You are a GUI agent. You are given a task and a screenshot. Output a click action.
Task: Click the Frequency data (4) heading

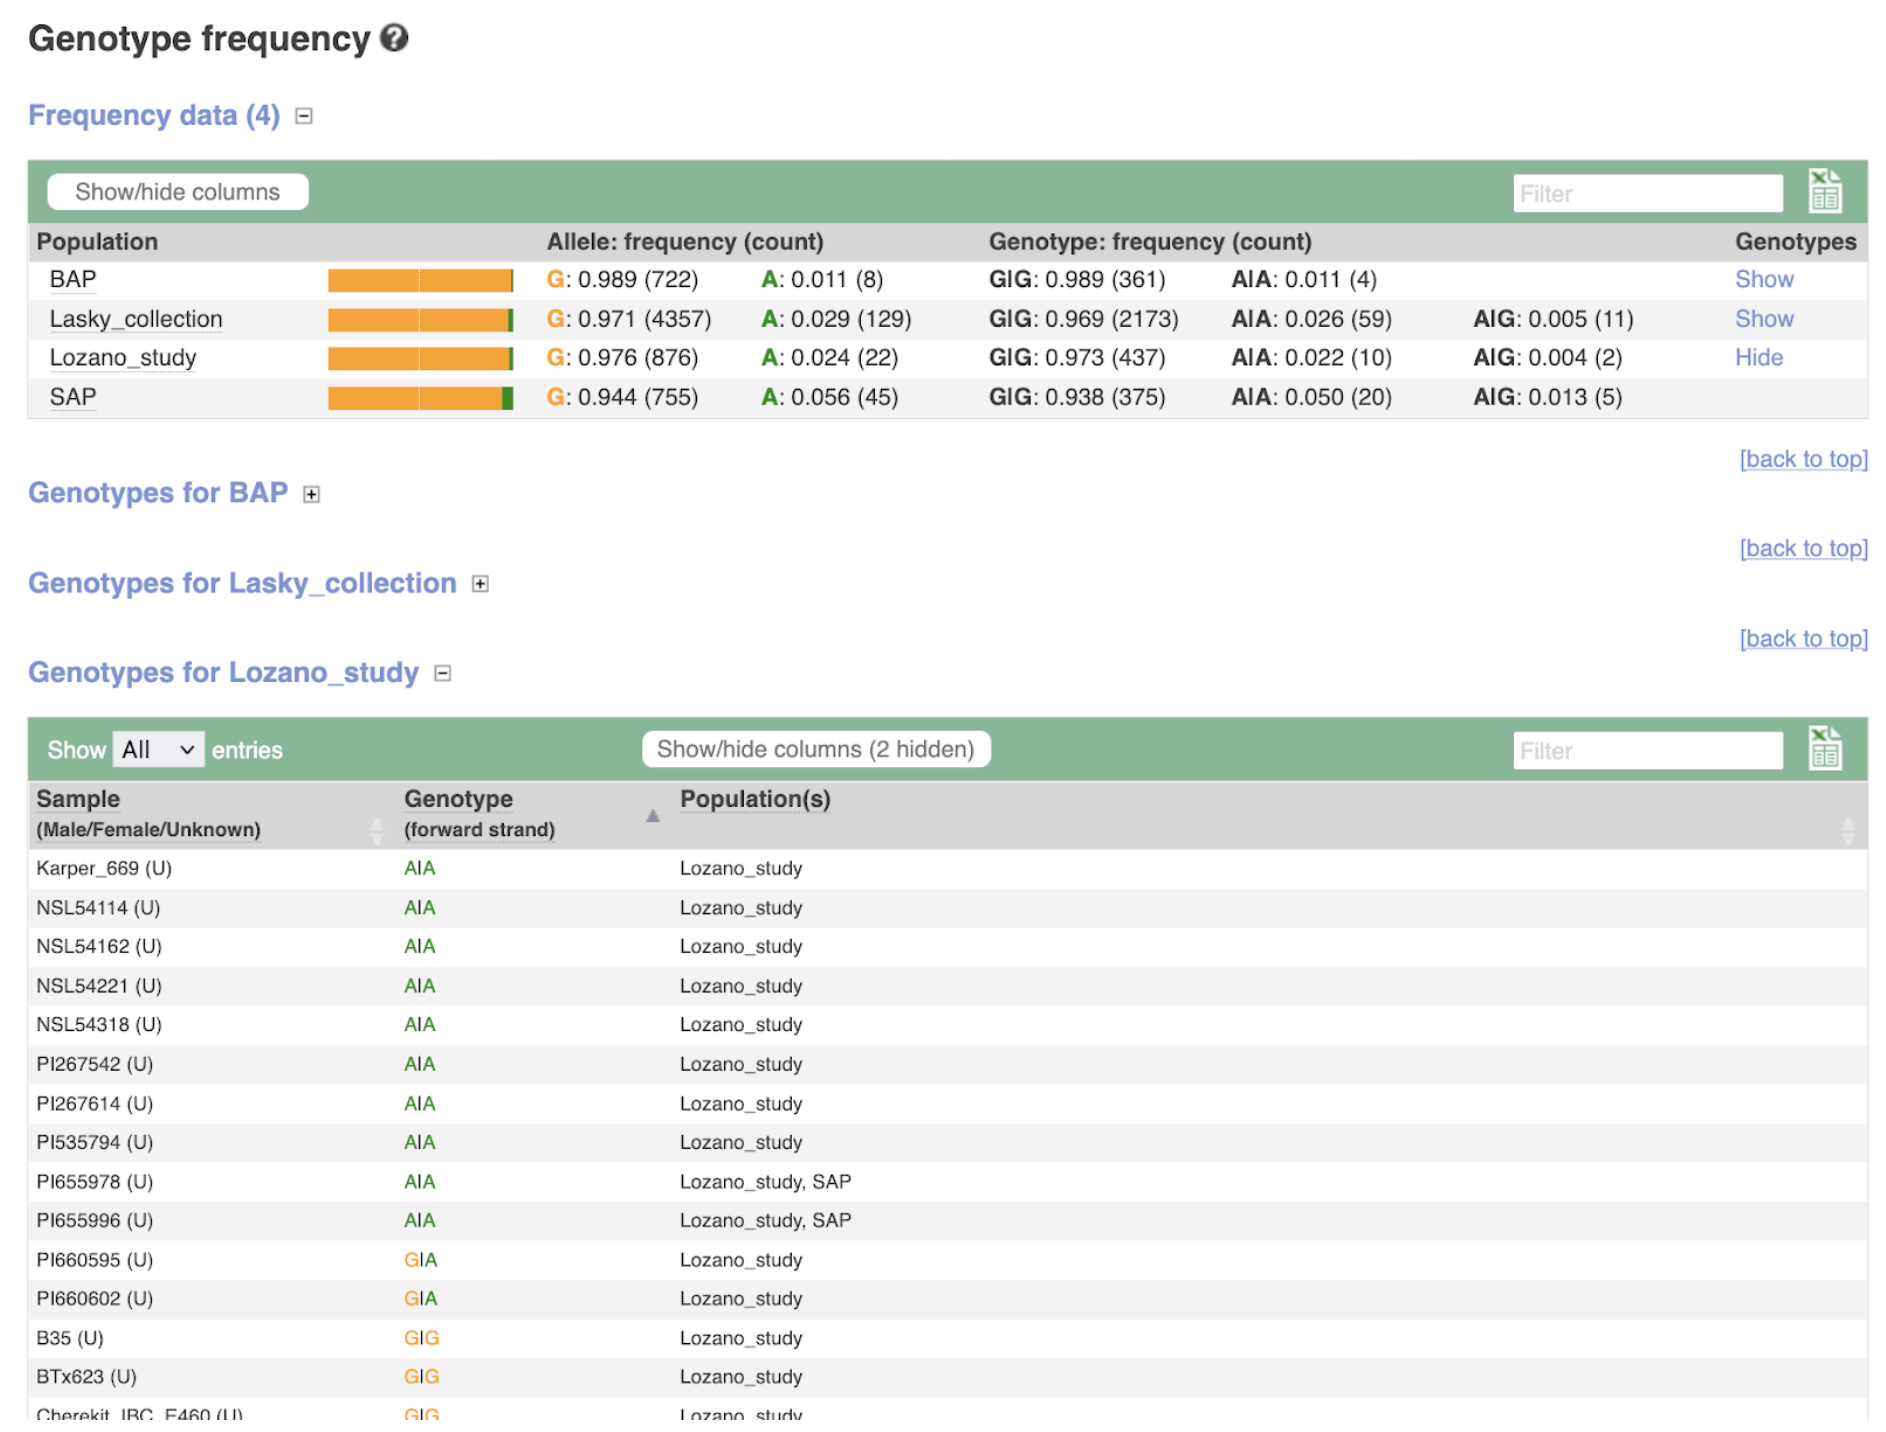154,115
